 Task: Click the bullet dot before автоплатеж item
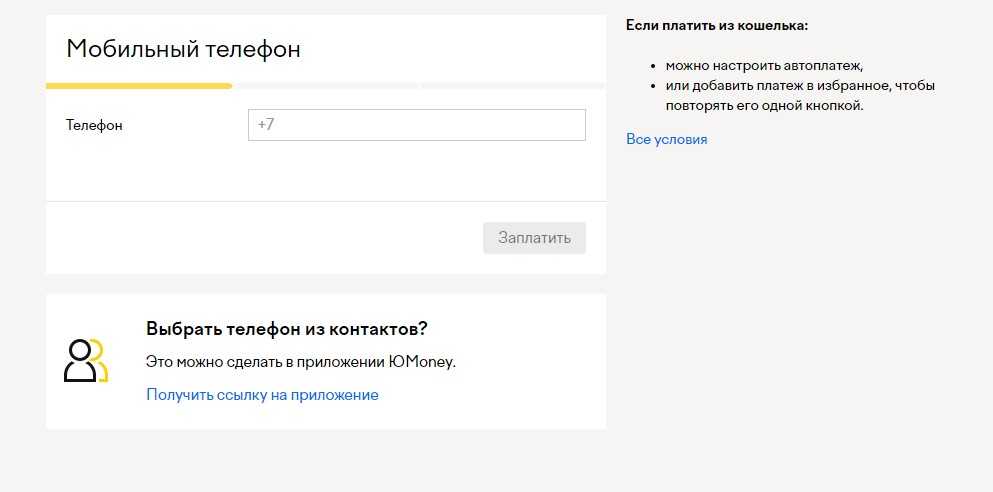[653, 66]
